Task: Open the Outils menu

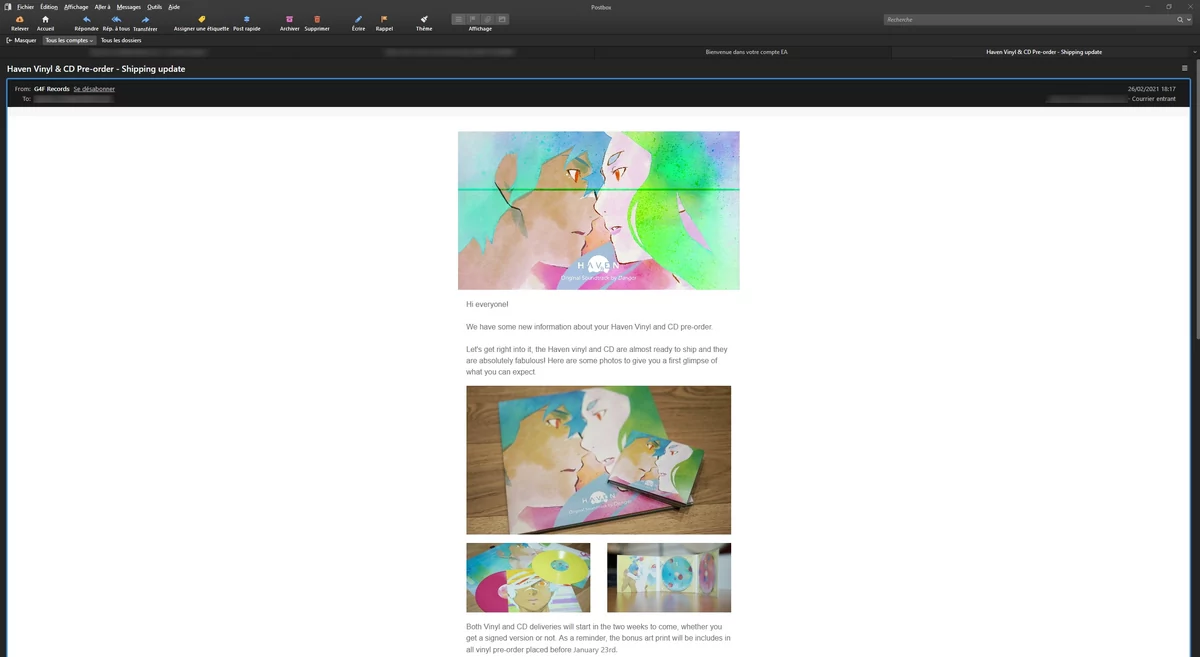Action: tap(155, 7)
